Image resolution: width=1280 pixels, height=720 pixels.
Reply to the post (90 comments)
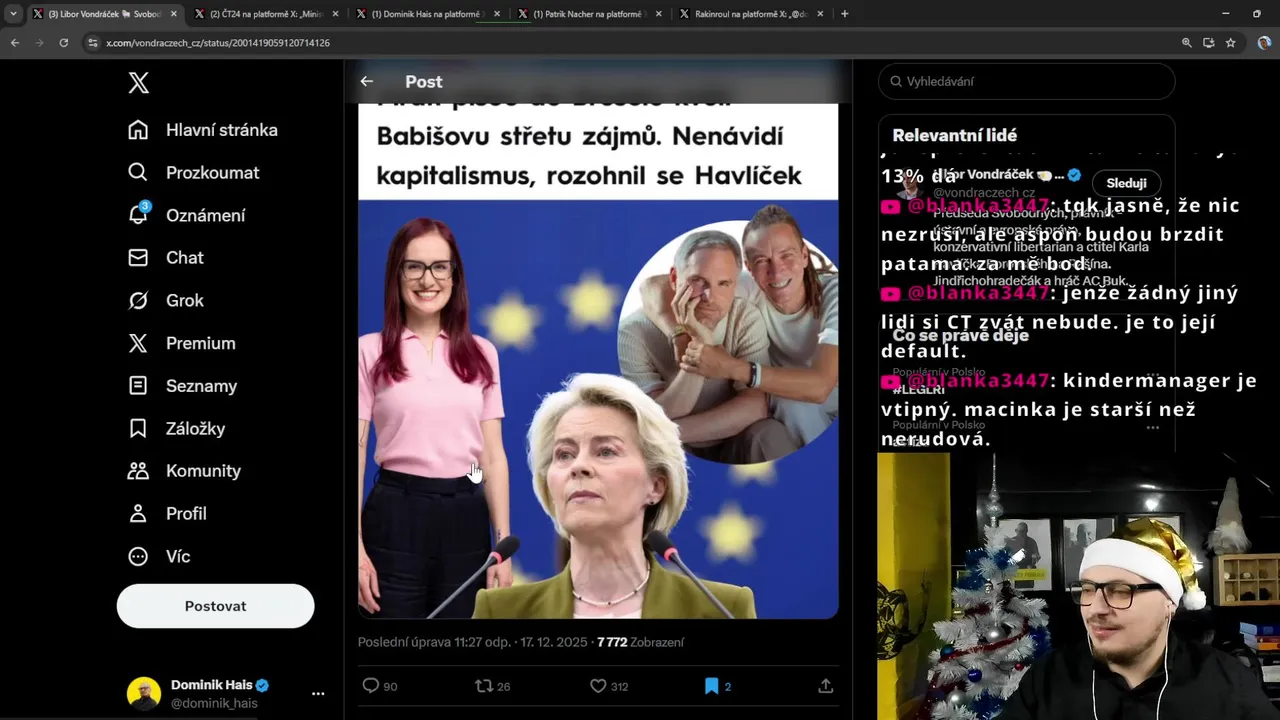tap(379, 686)
